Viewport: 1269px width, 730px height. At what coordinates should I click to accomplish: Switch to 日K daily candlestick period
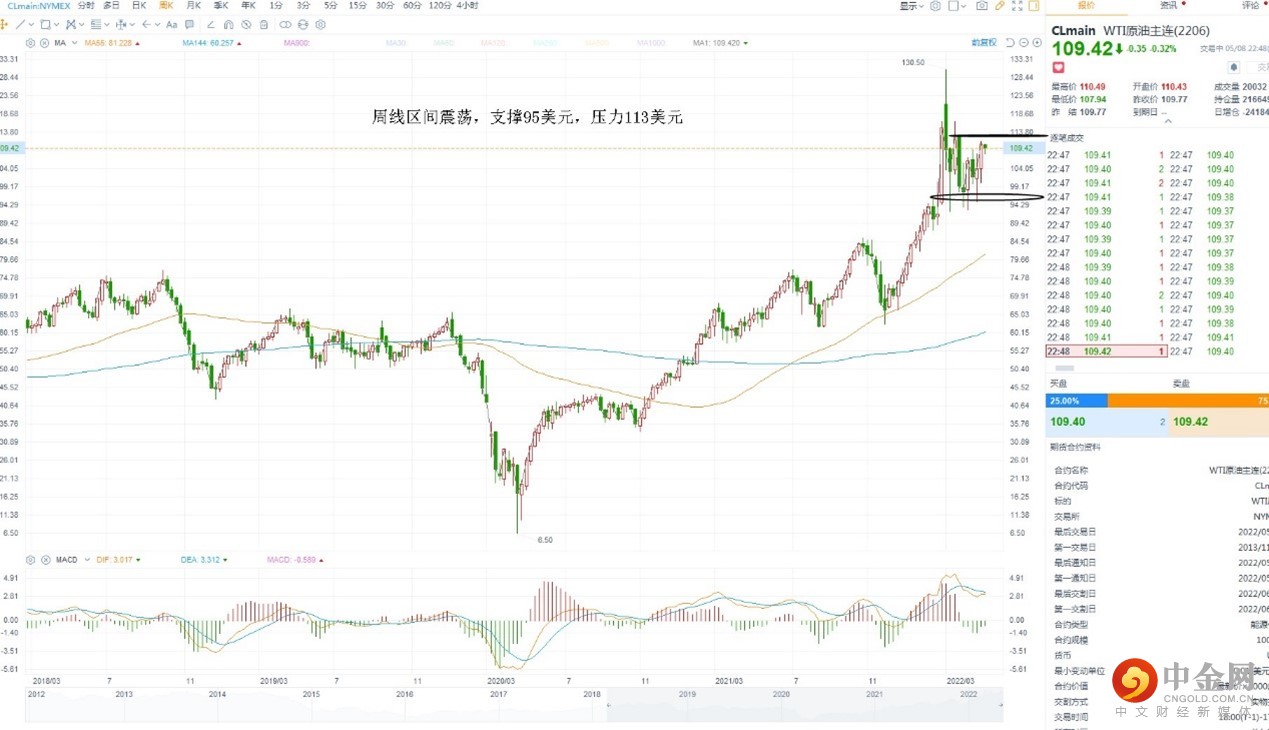(x=139, y=6)
